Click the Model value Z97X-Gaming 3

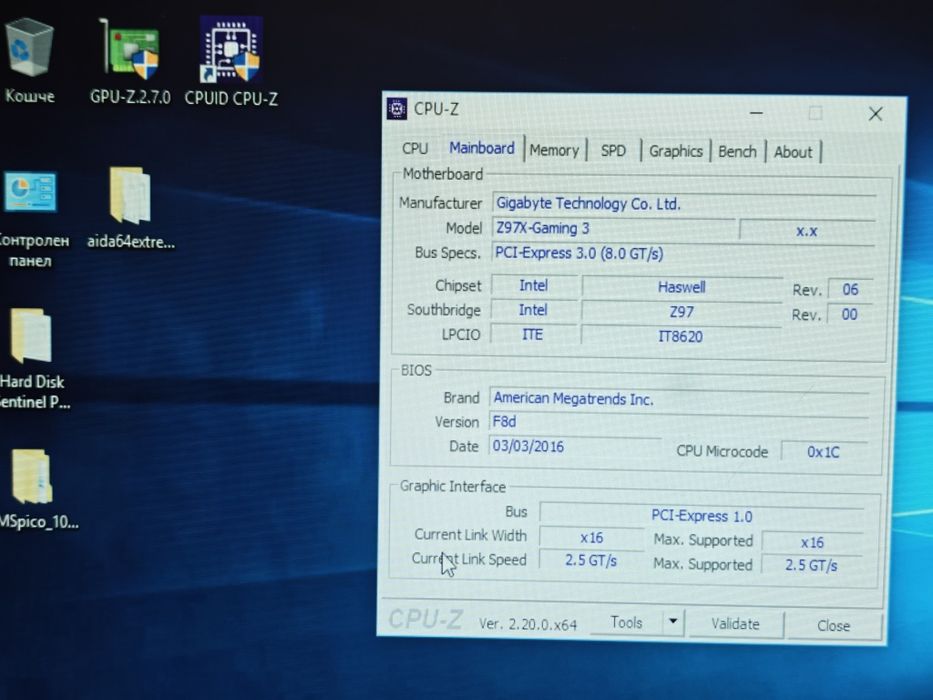coord(613,229)
